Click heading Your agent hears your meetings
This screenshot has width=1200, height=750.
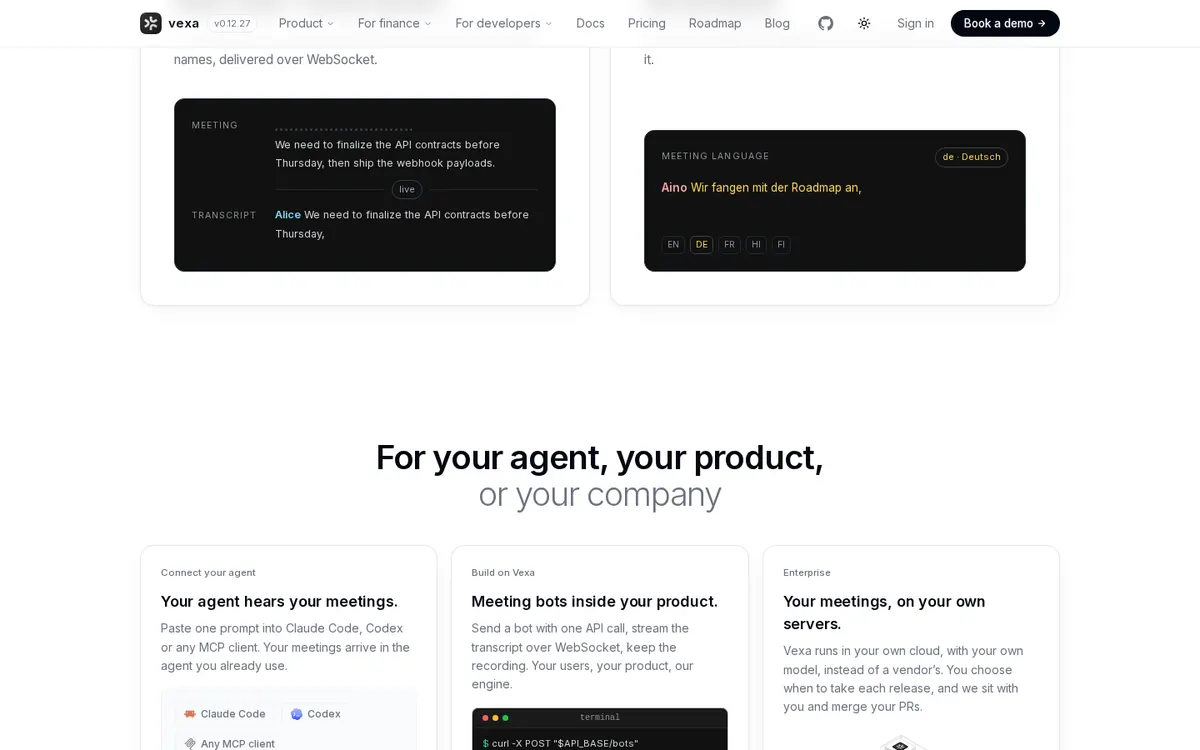coord(279,601)
